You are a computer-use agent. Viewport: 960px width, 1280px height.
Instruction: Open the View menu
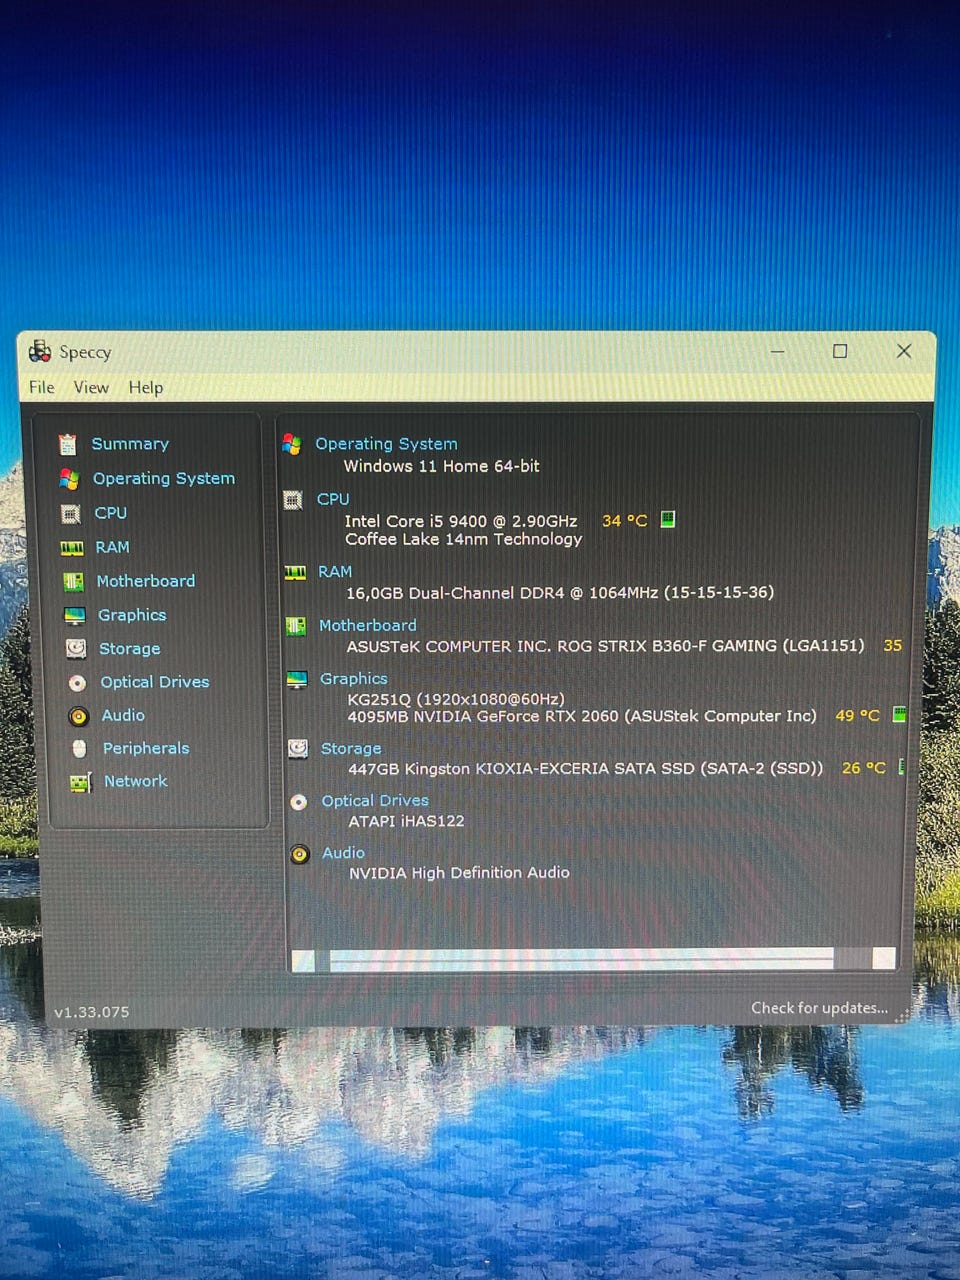tap(91, 387)
